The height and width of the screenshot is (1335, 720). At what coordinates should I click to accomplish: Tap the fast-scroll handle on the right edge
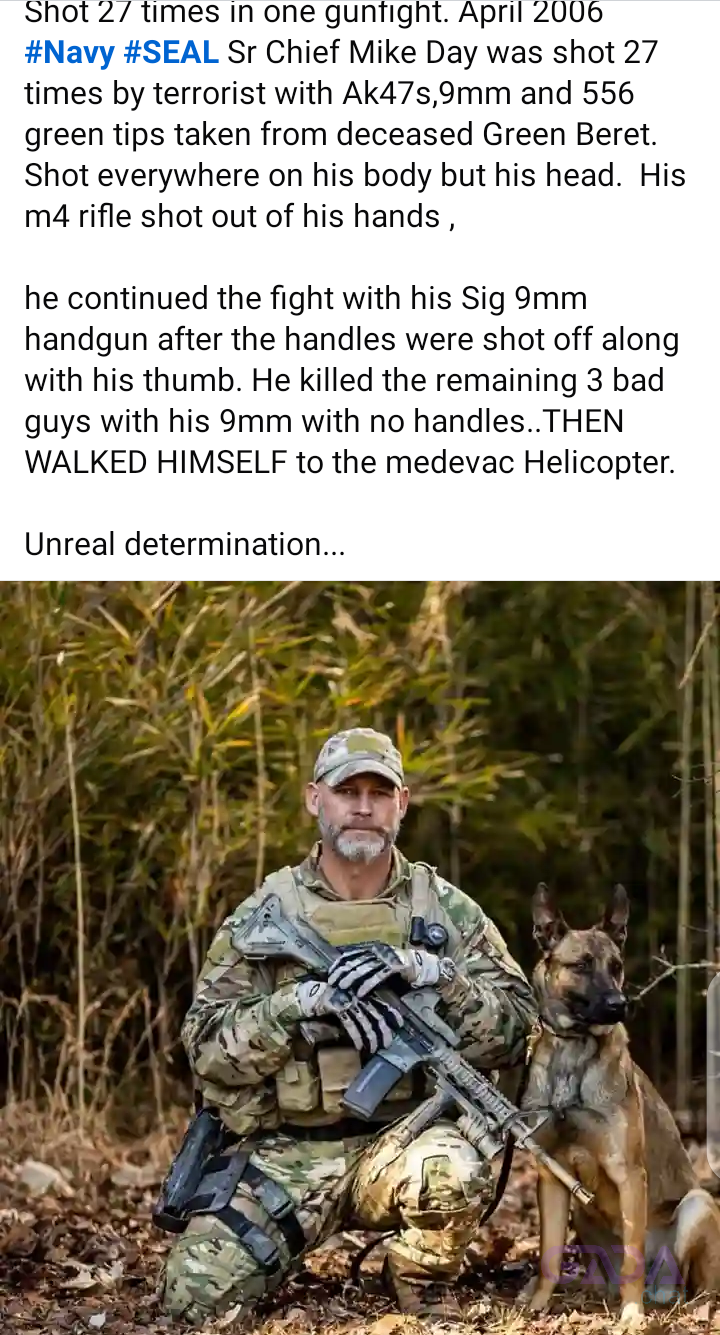coord(713,1075)
